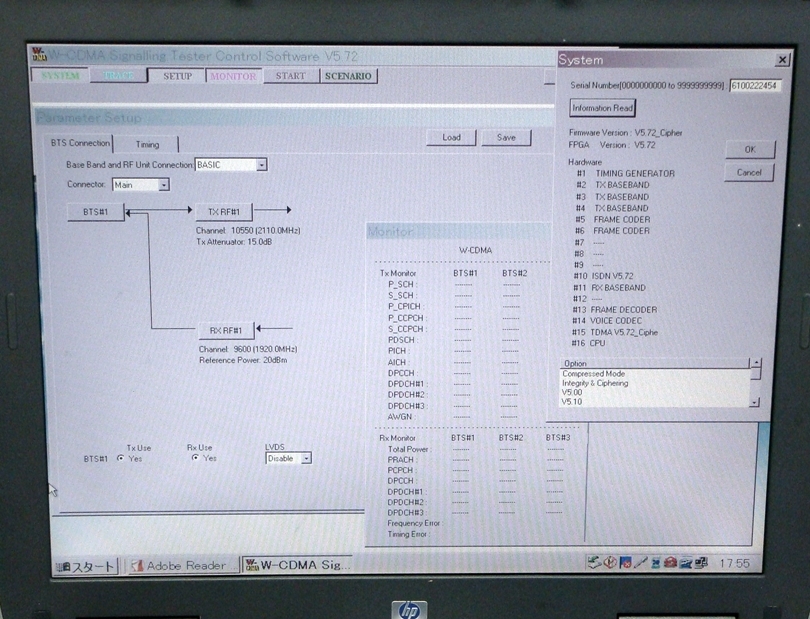Click the RX channel '9600 (1920.0MHz)' text
The width and height of the screenshot is (810, 619).
(266, 349)
